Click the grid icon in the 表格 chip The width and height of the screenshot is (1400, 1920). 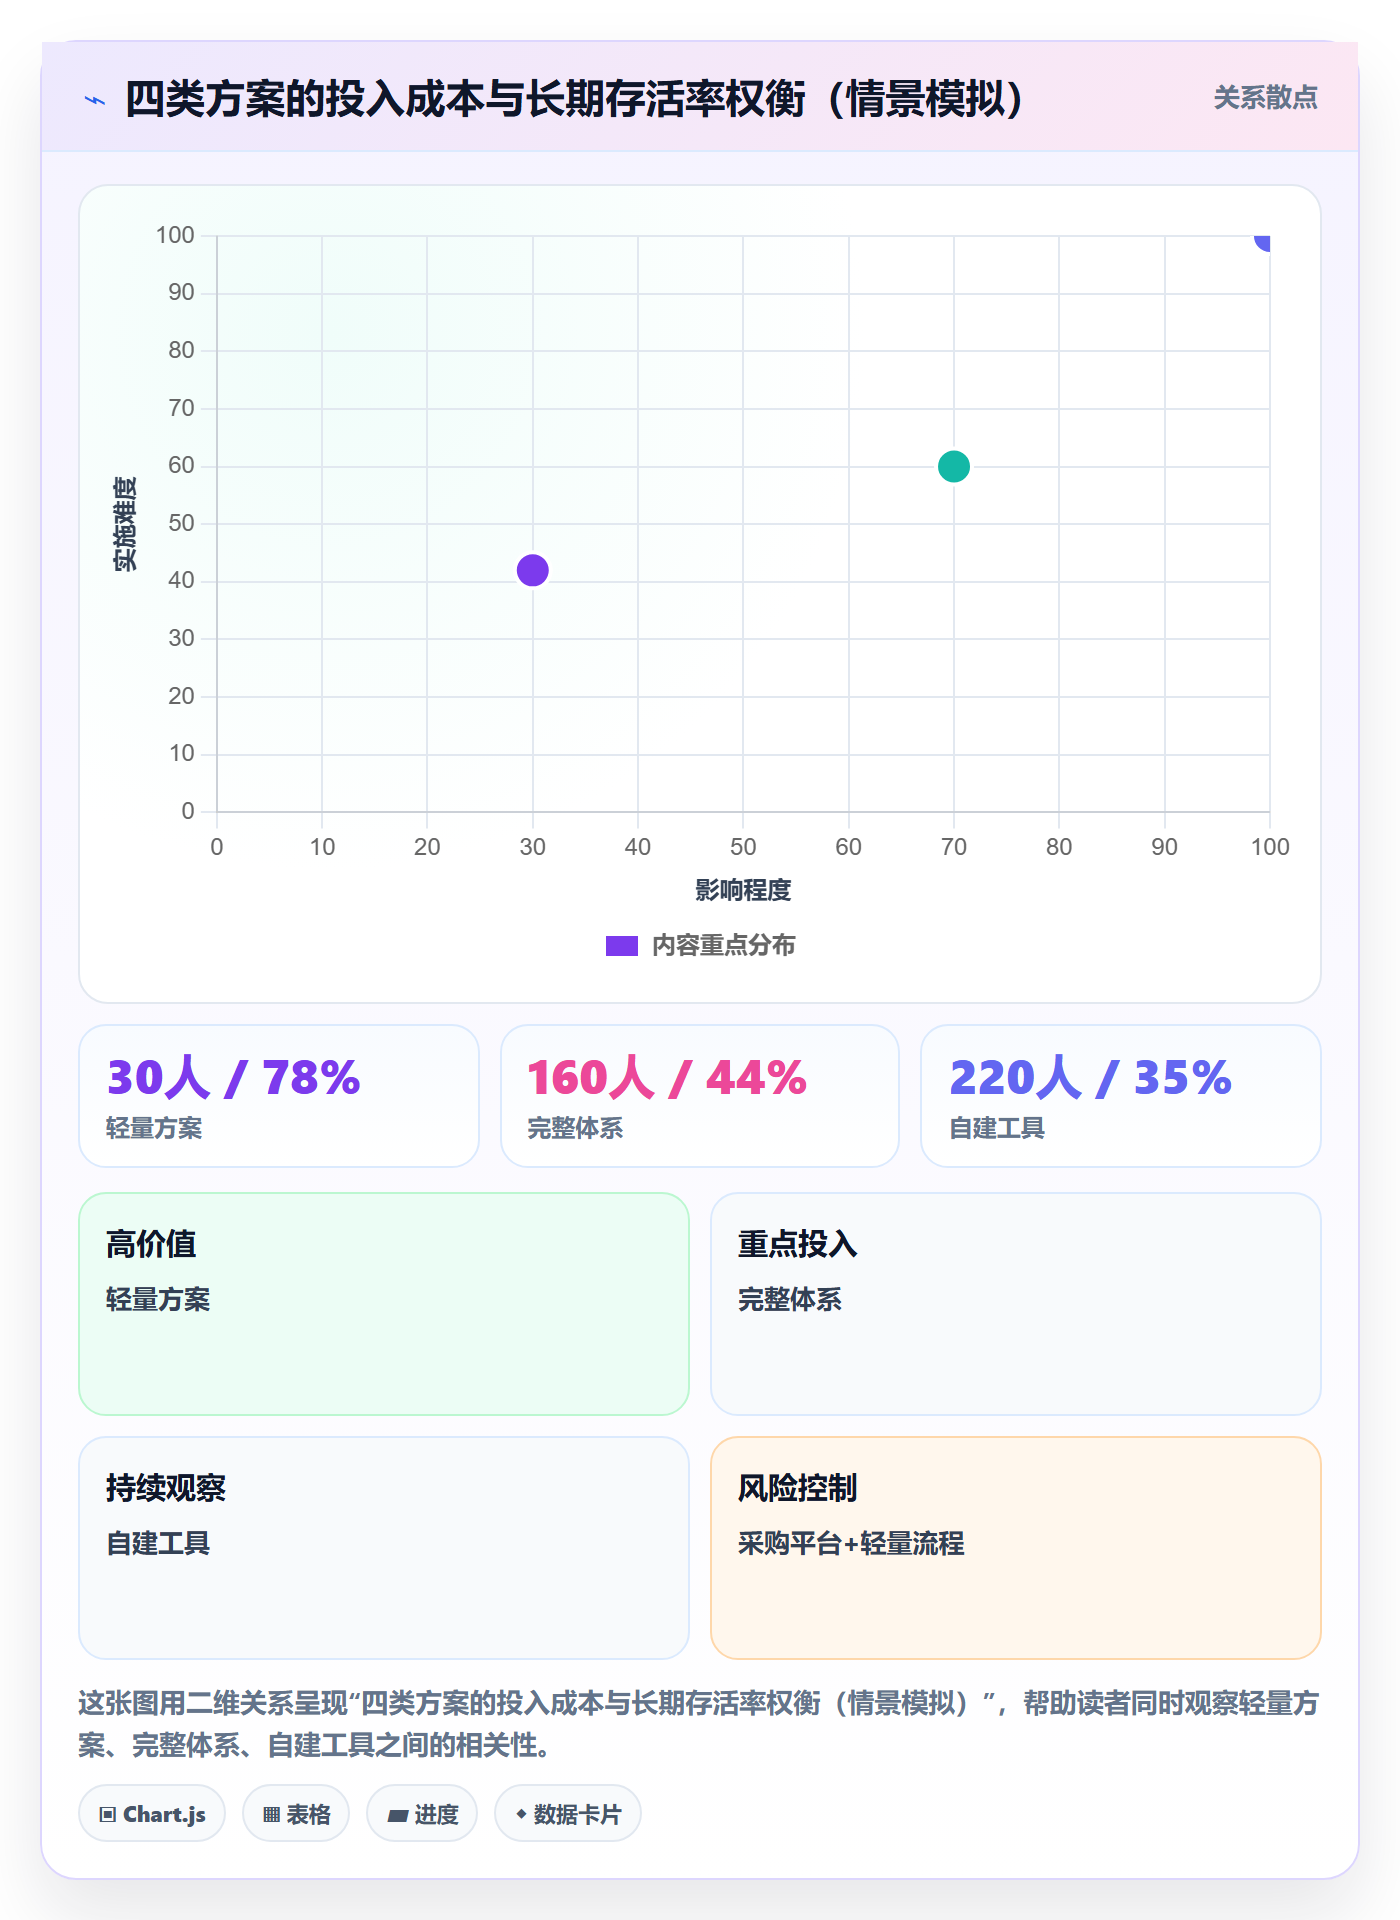pos(271,1814)
